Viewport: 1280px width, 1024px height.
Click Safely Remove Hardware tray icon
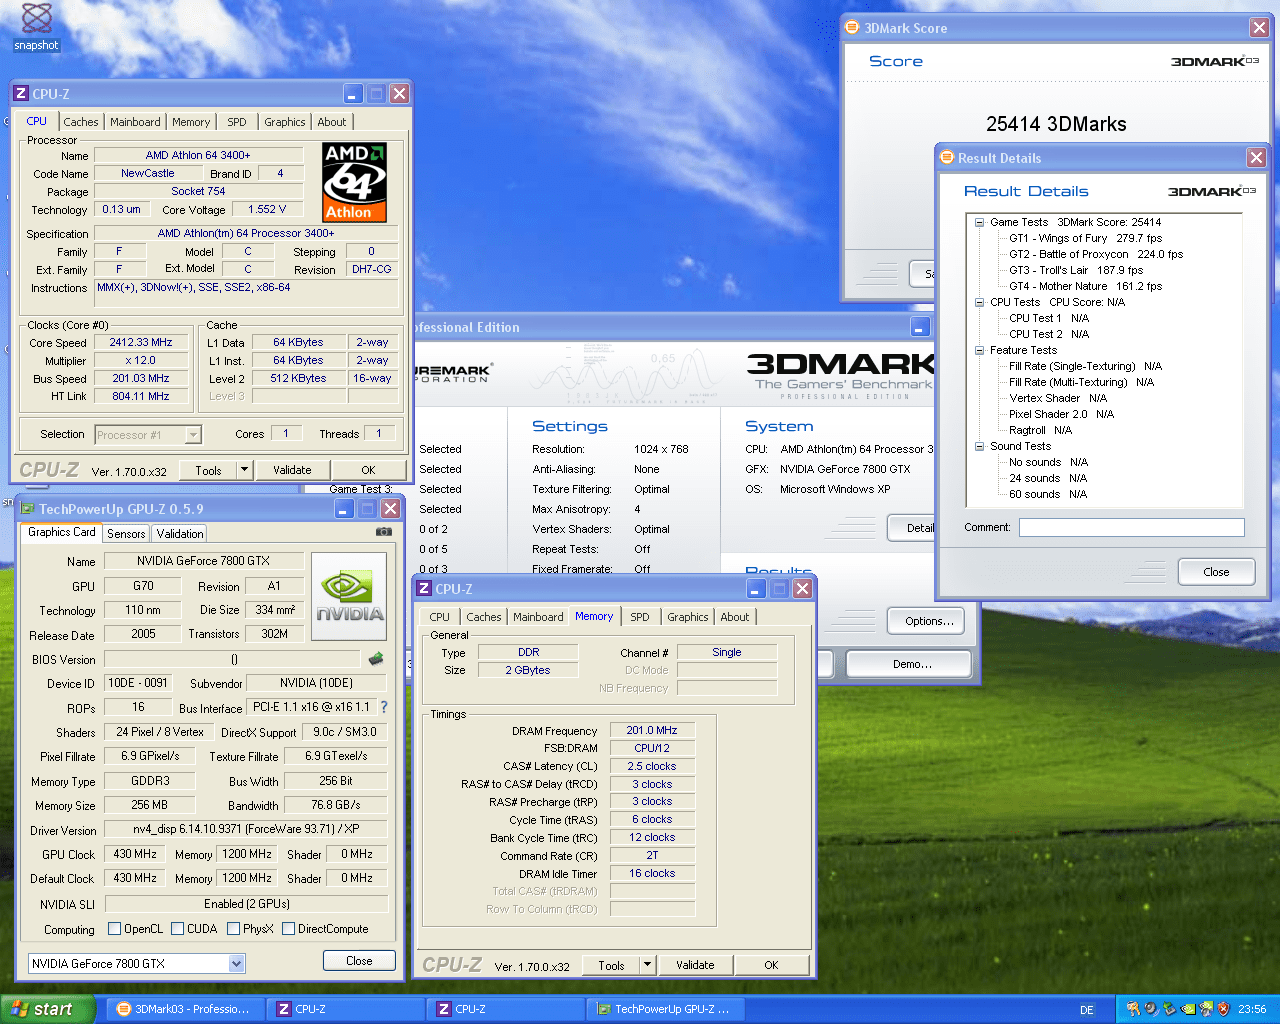(1169, 1009)
